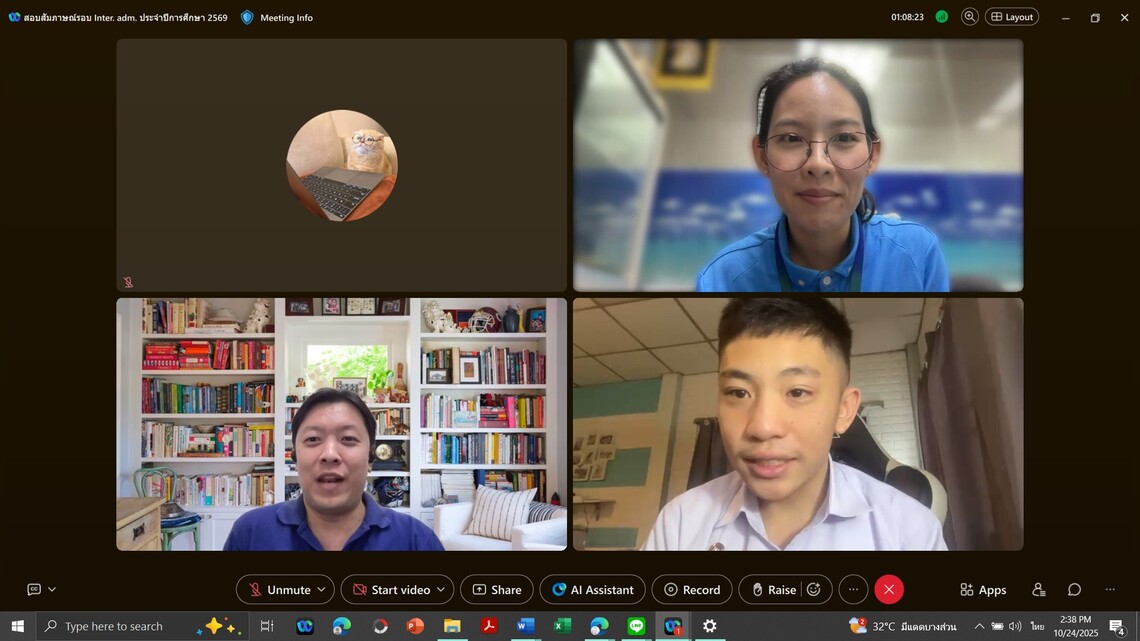
Task: Open the Layout options
Action: click(x=1012, y=17)
